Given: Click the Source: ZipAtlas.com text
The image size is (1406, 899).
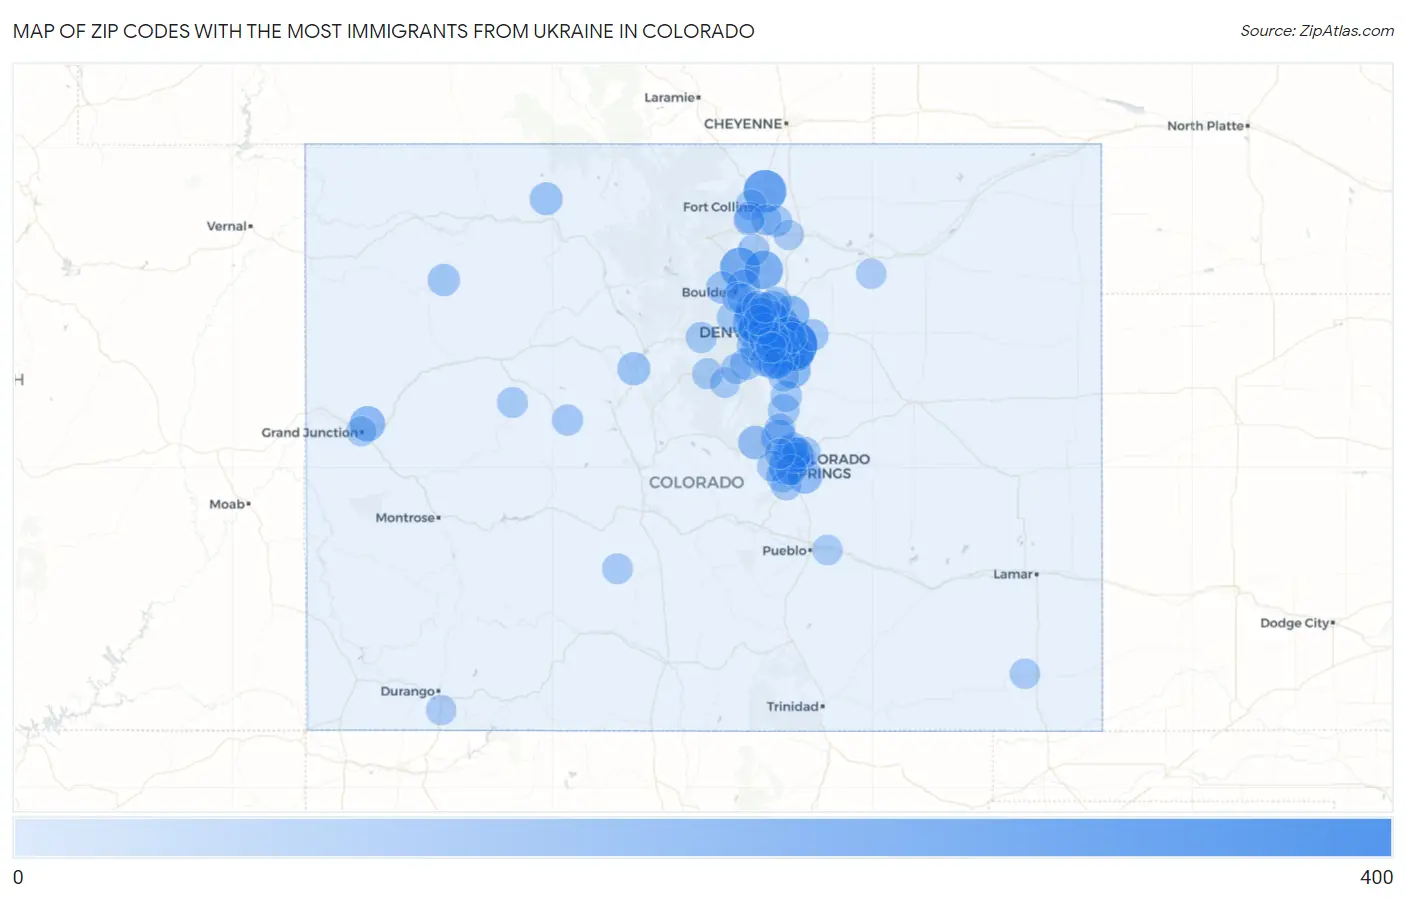Looking at the screenshot, I should (1317, 31).
